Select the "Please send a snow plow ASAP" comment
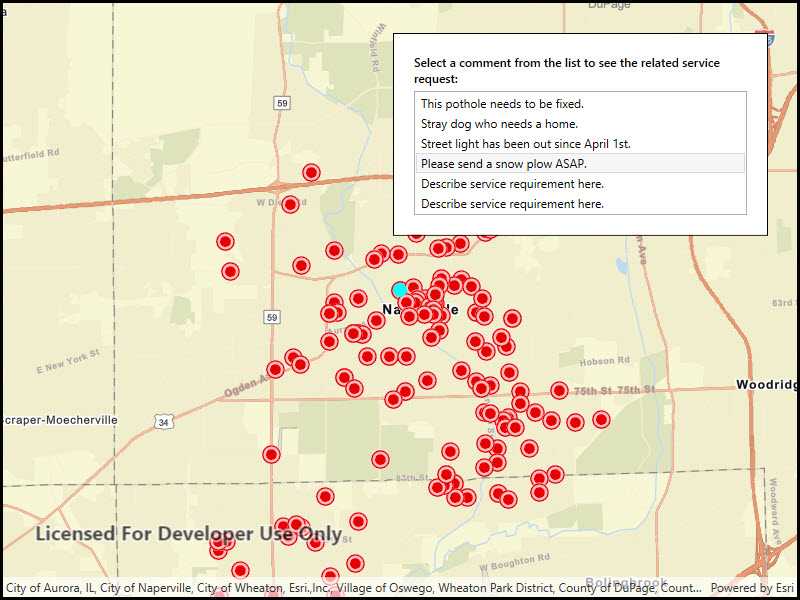 tap(504, 164)
